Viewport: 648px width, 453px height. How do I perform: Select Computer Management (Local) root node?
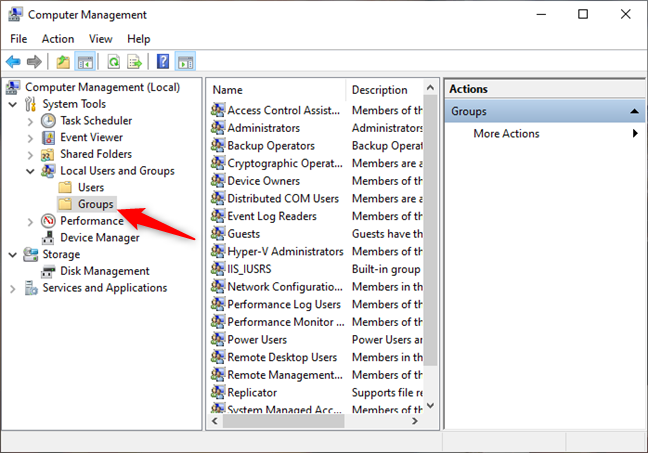102,87
